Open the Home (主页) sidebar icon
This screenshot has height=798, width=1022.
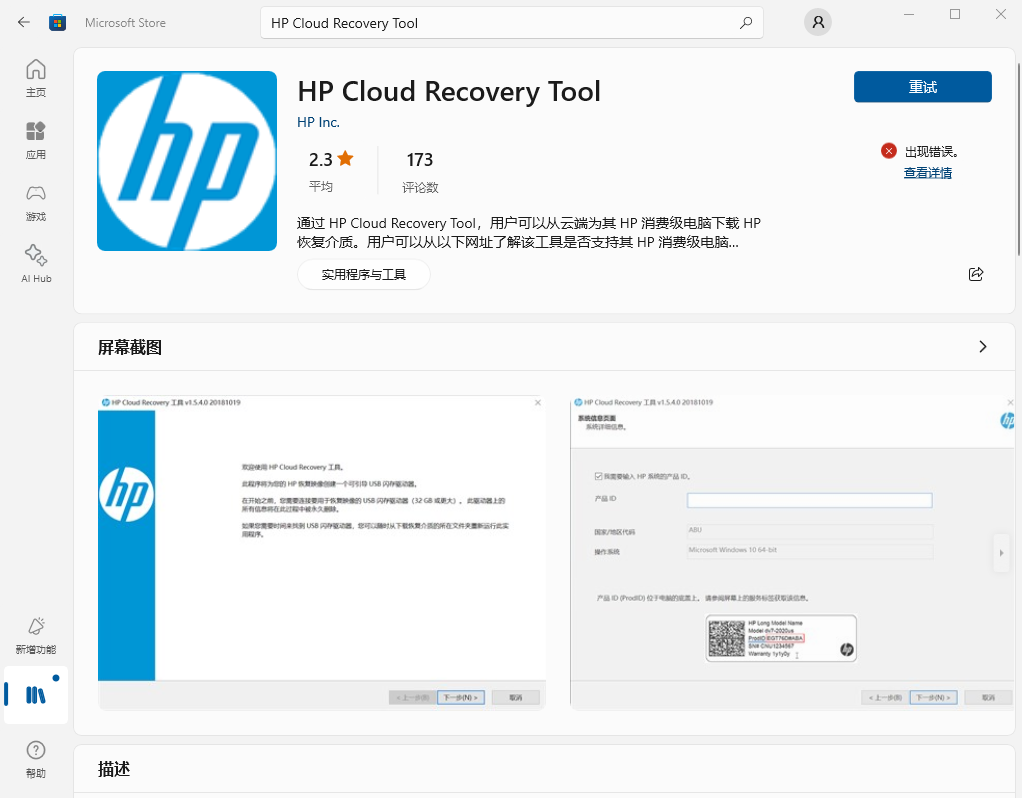pos(35,79)
